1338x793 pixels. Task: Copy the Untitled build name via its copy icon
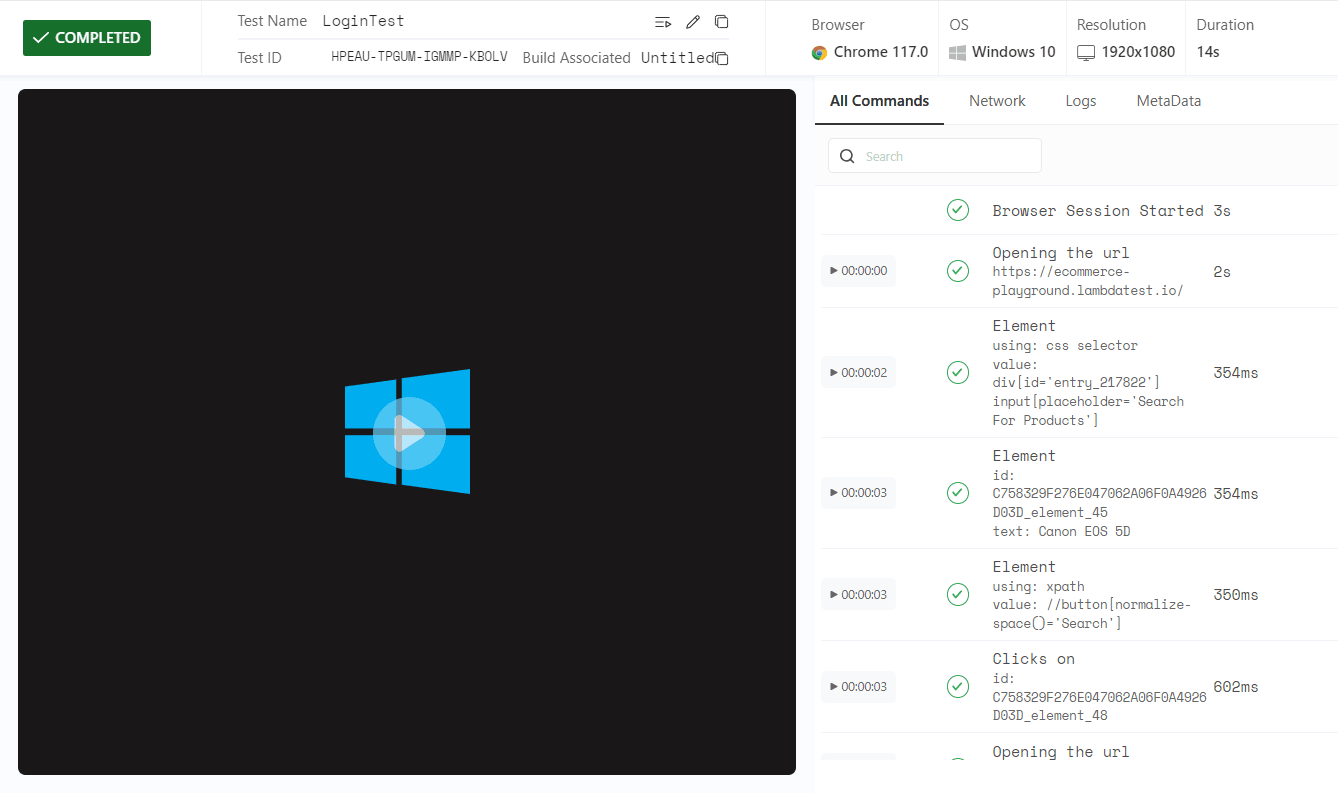722,58
